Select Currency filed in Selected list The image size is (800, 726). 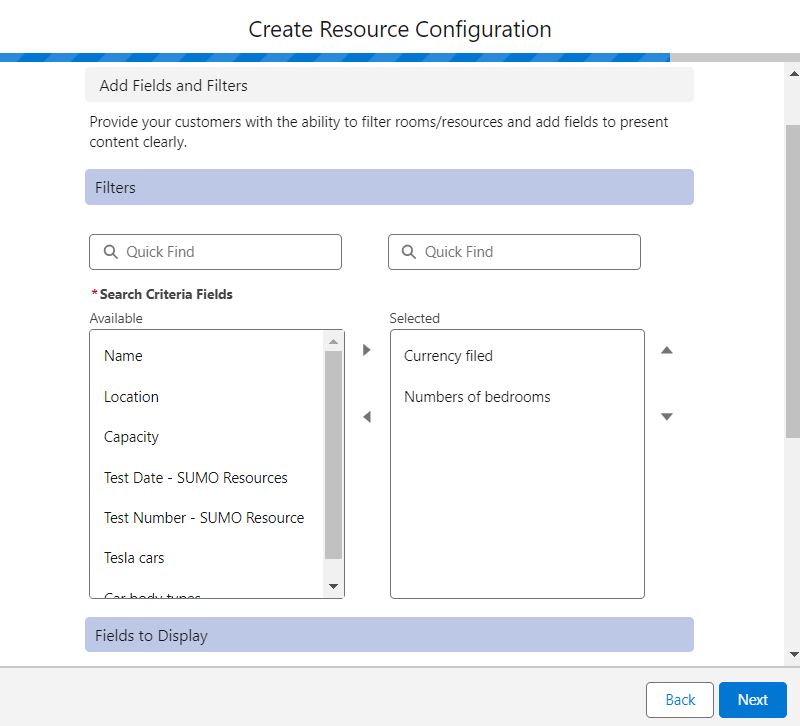pos(448,356)
